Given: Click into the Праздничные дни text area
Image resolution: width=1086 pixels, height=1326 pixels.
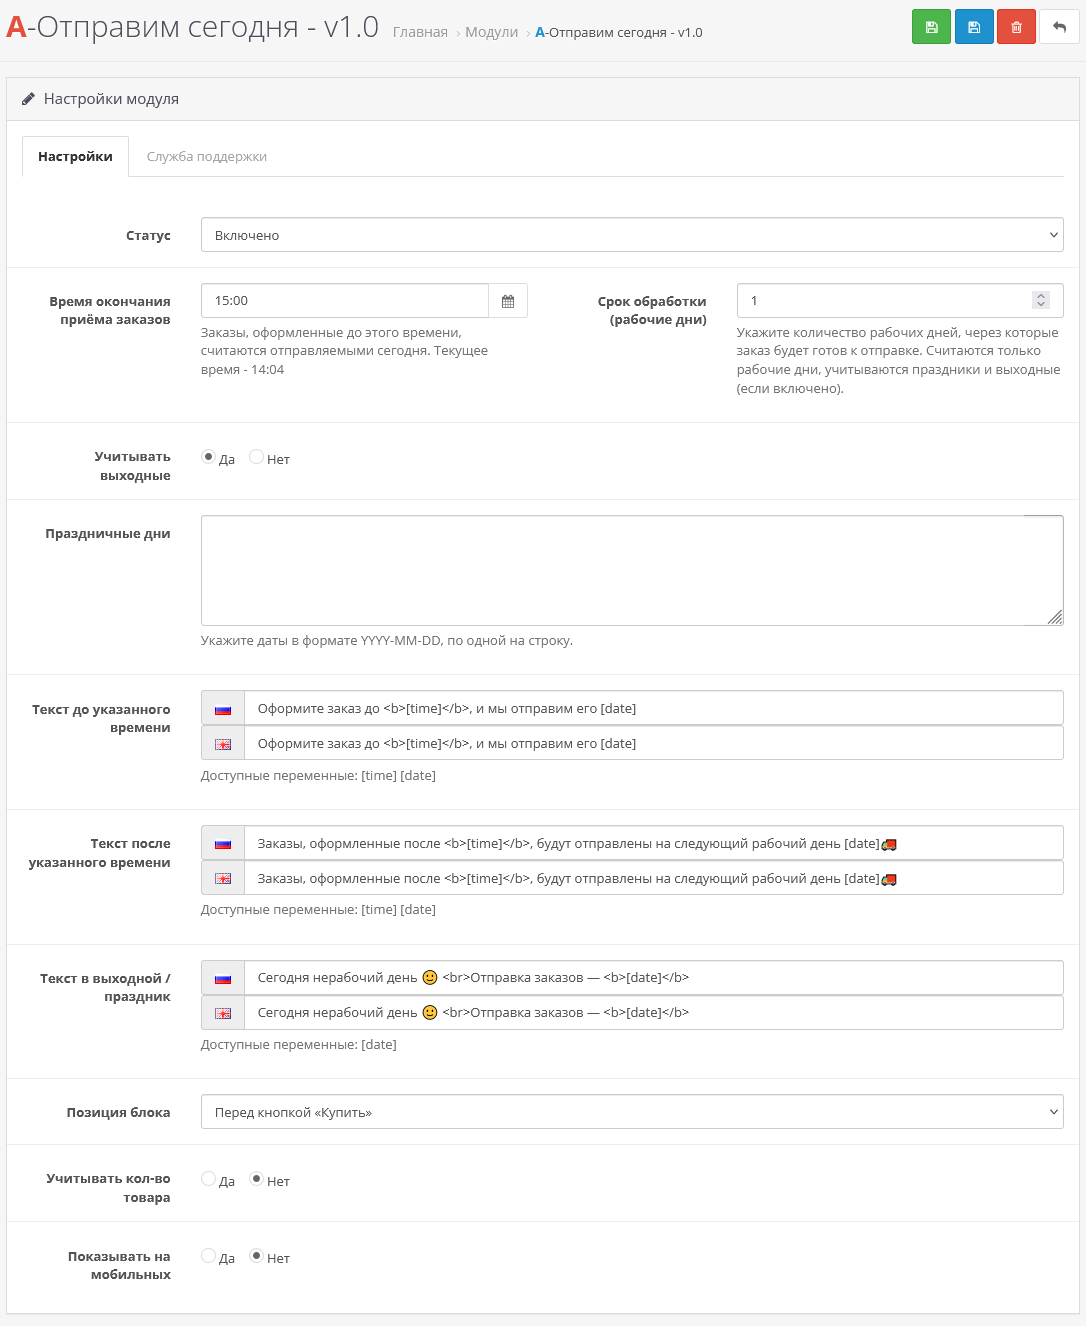Looking at the screenshot, I should (630, 570).
